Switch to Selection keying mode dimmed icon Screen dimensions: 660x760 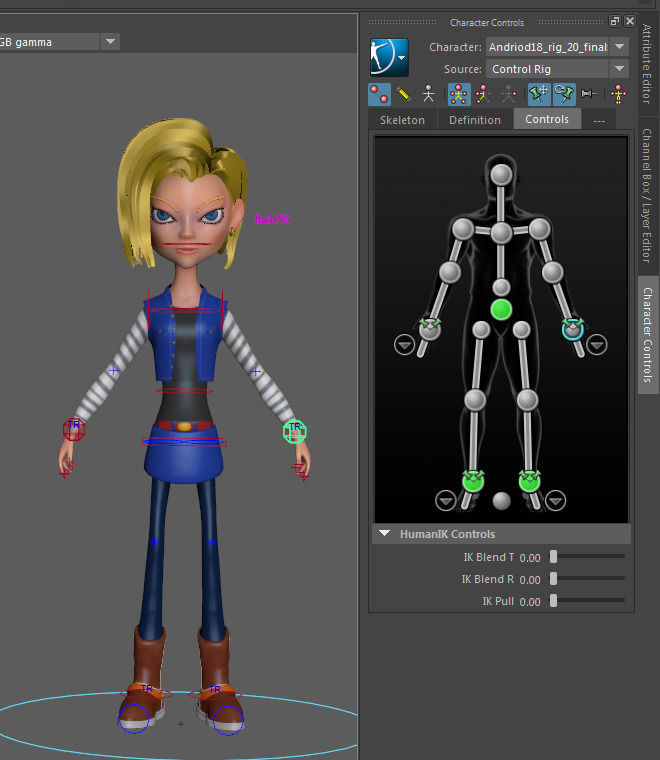tap(508, 94)
